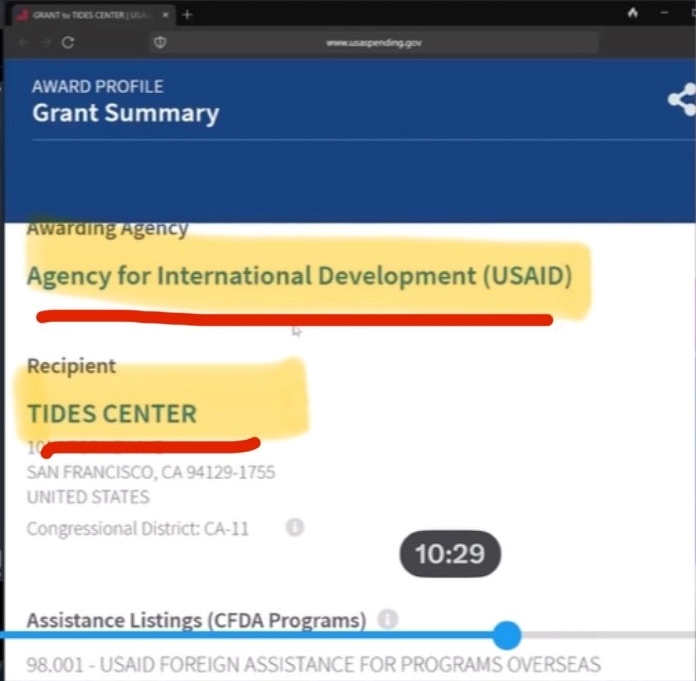Viewport: 696px width, 681px height.
Task: Click the video progress slider handle
Action: click(507, 636)
